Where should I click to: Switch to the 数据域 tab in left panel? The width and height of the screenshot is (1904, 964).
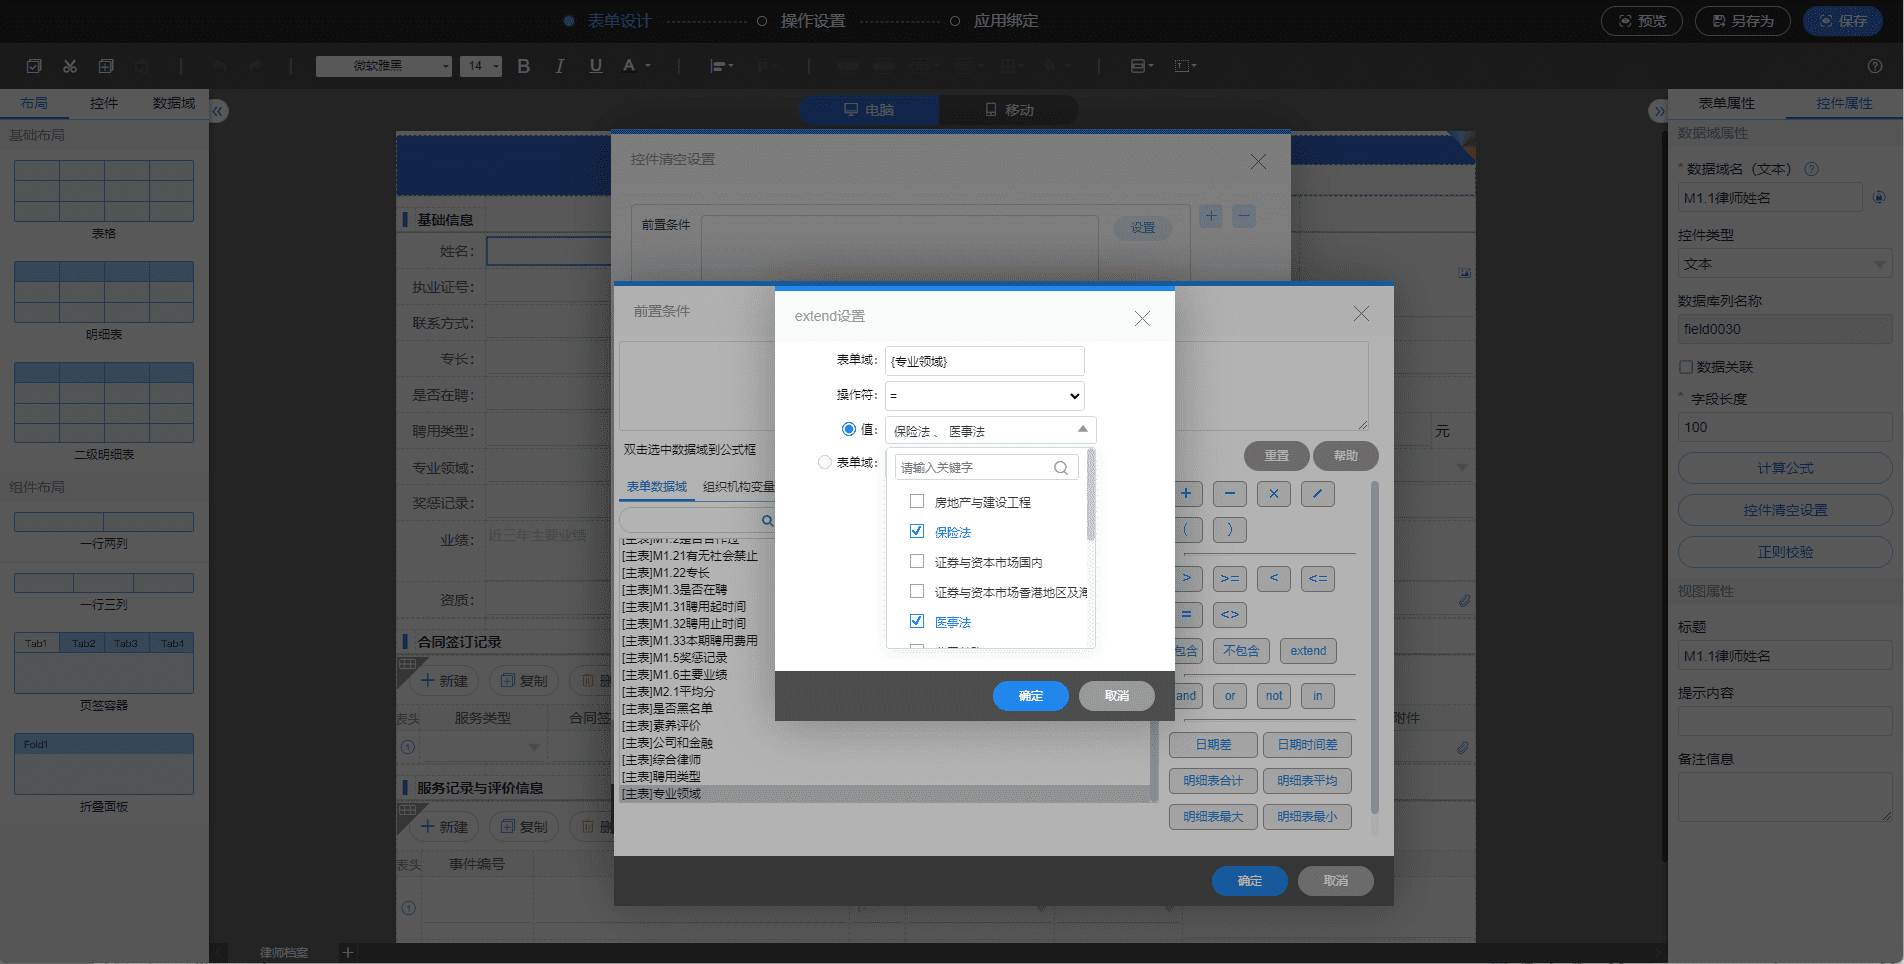tap(174, 104)
